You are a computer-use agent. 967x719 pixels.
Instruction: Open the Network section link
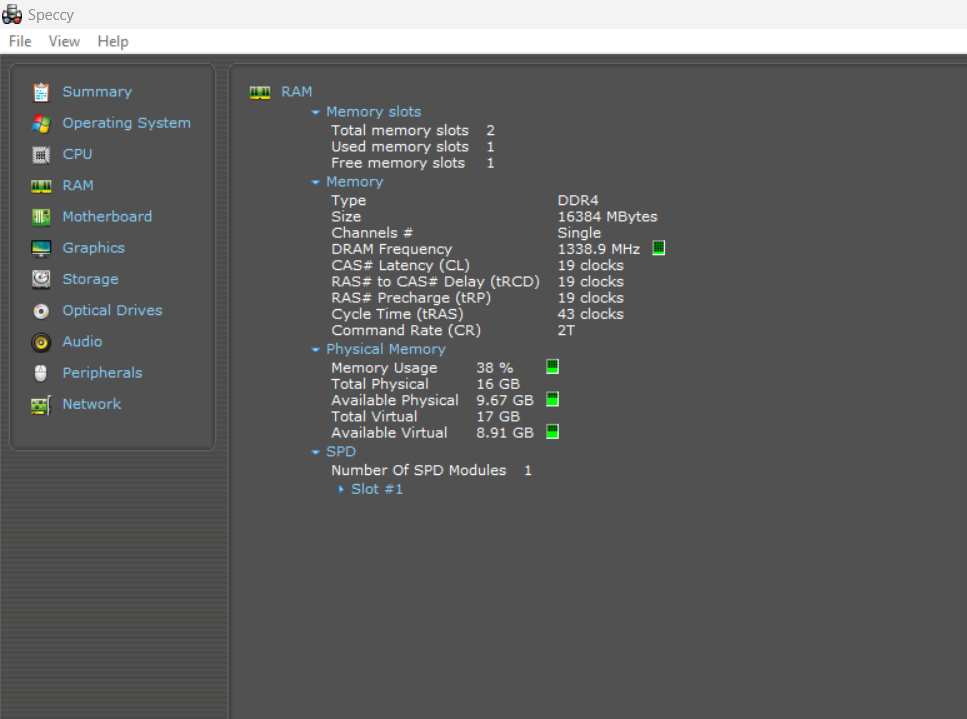click(91, 404)
